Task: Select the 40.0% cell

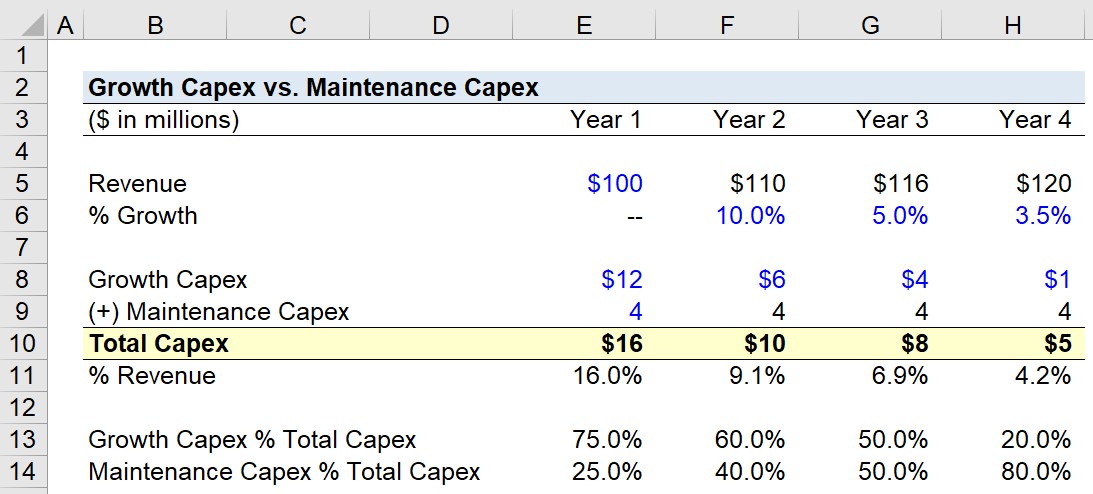Action: click(x=751, y=472)
